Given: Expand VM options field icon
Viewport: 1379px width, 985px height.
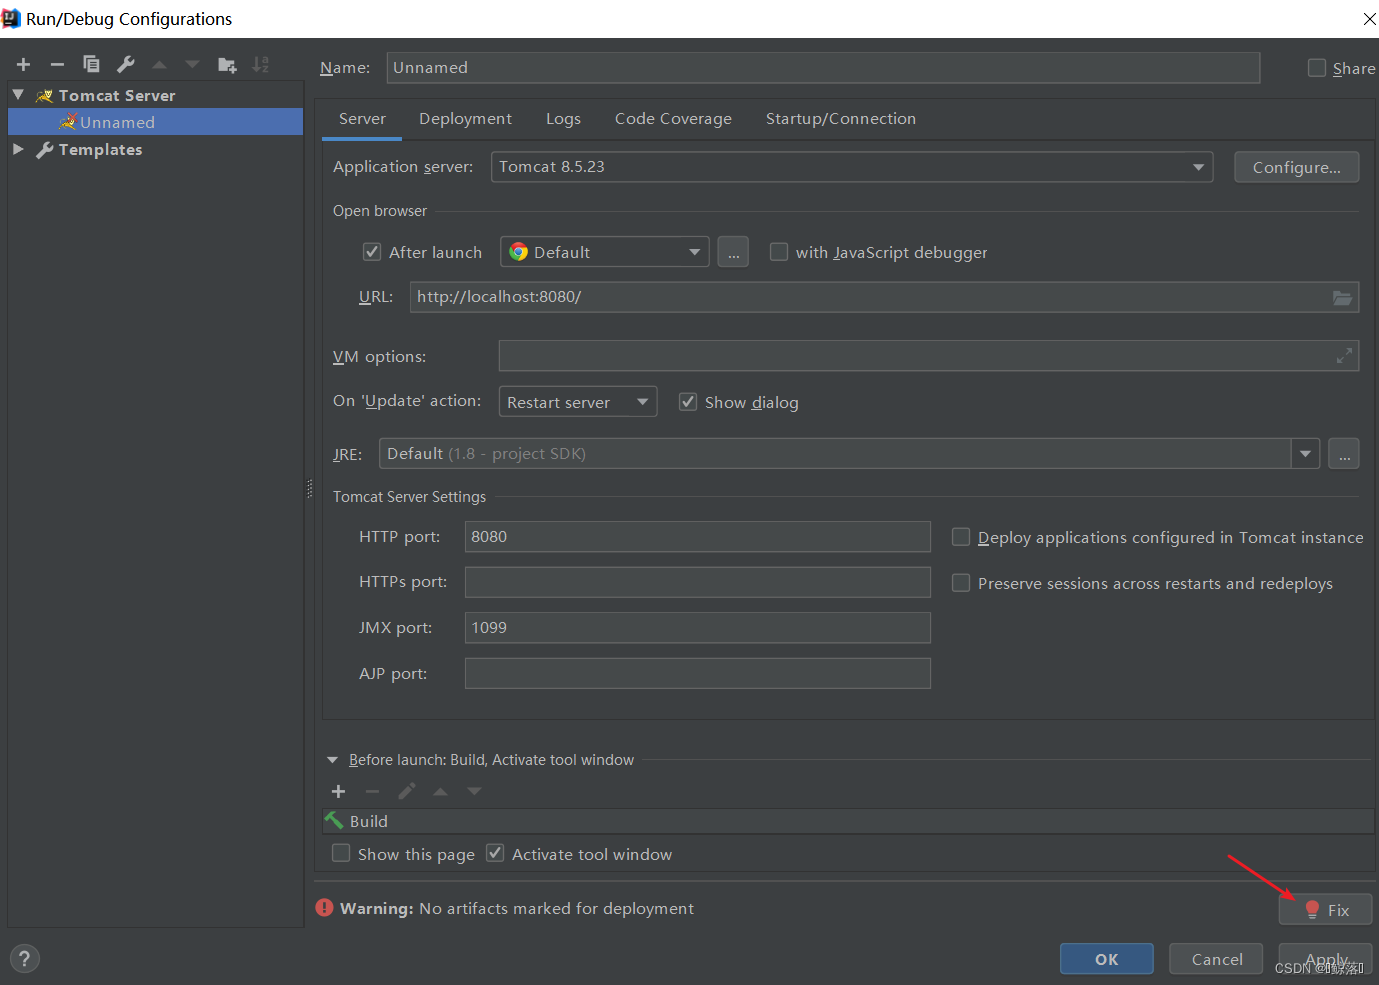Looking at the screenshot, I should (1344, 356).
